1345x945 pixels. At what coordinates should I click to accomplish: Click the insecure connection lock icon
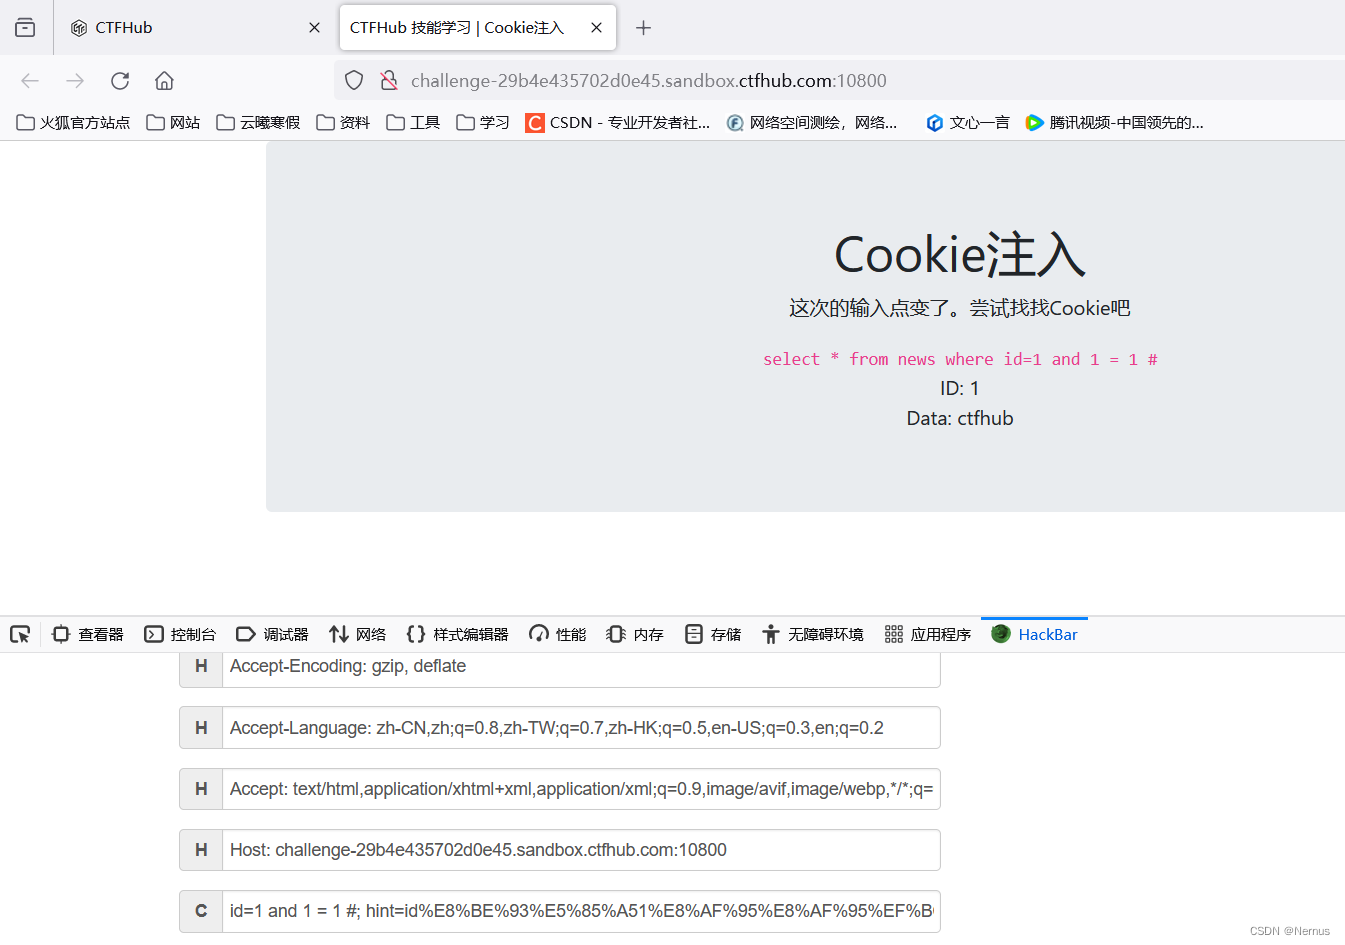pos(388,81)
